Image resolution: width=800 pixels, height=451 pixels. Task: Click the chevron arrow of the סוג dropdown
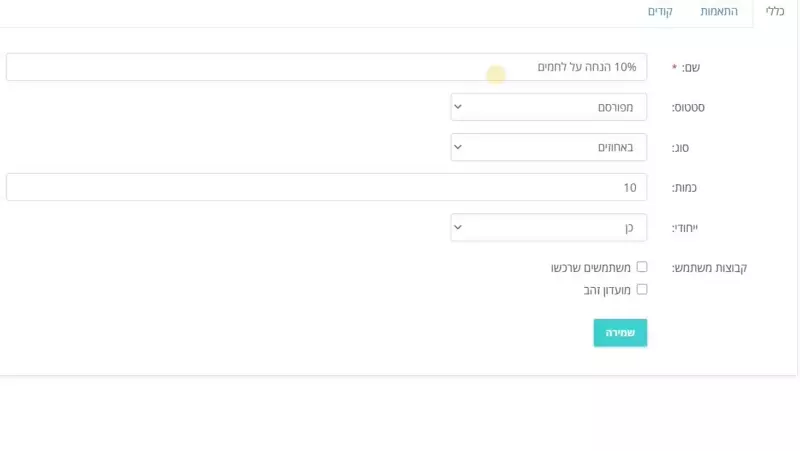[458, 147]
